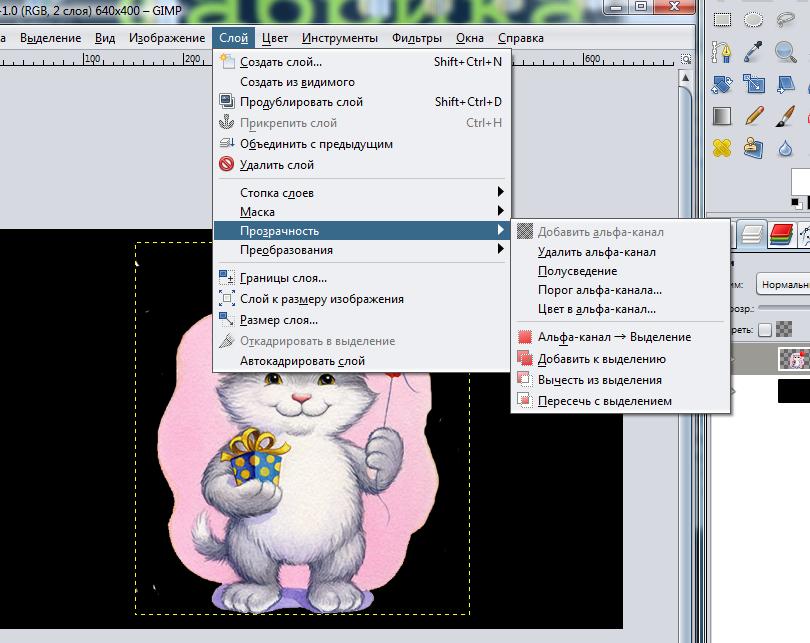Choose Порог альфа-канала...
This screenshot has height=643, width=810.
point(620,290)
